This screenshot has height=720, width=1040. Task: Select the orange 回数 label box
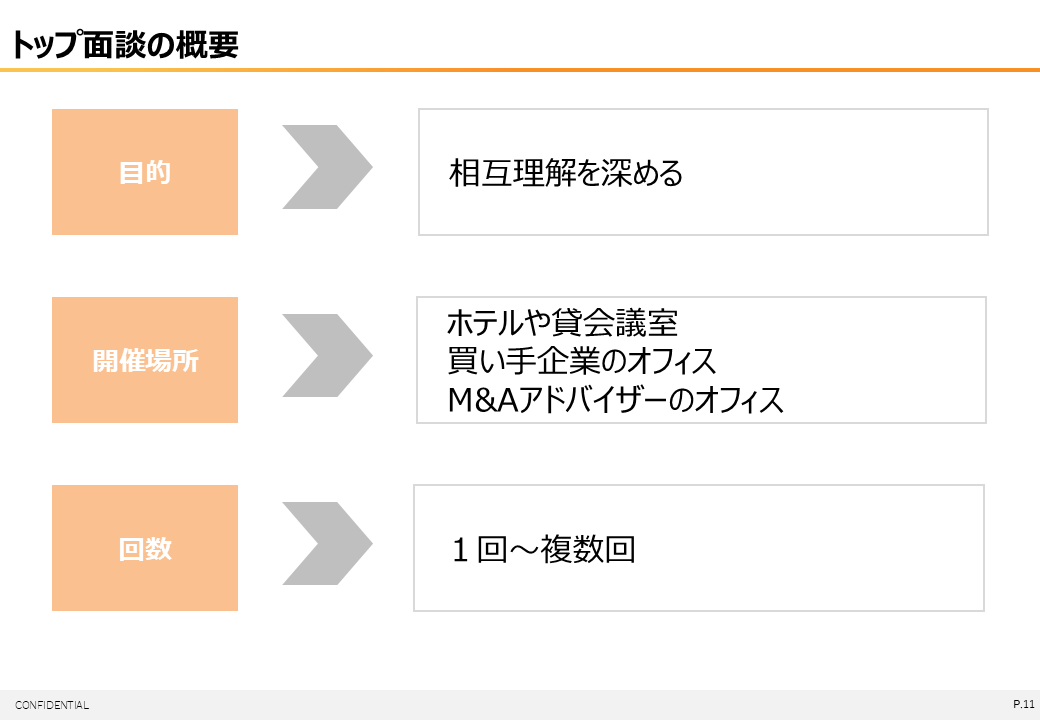(x=145, y=548)
